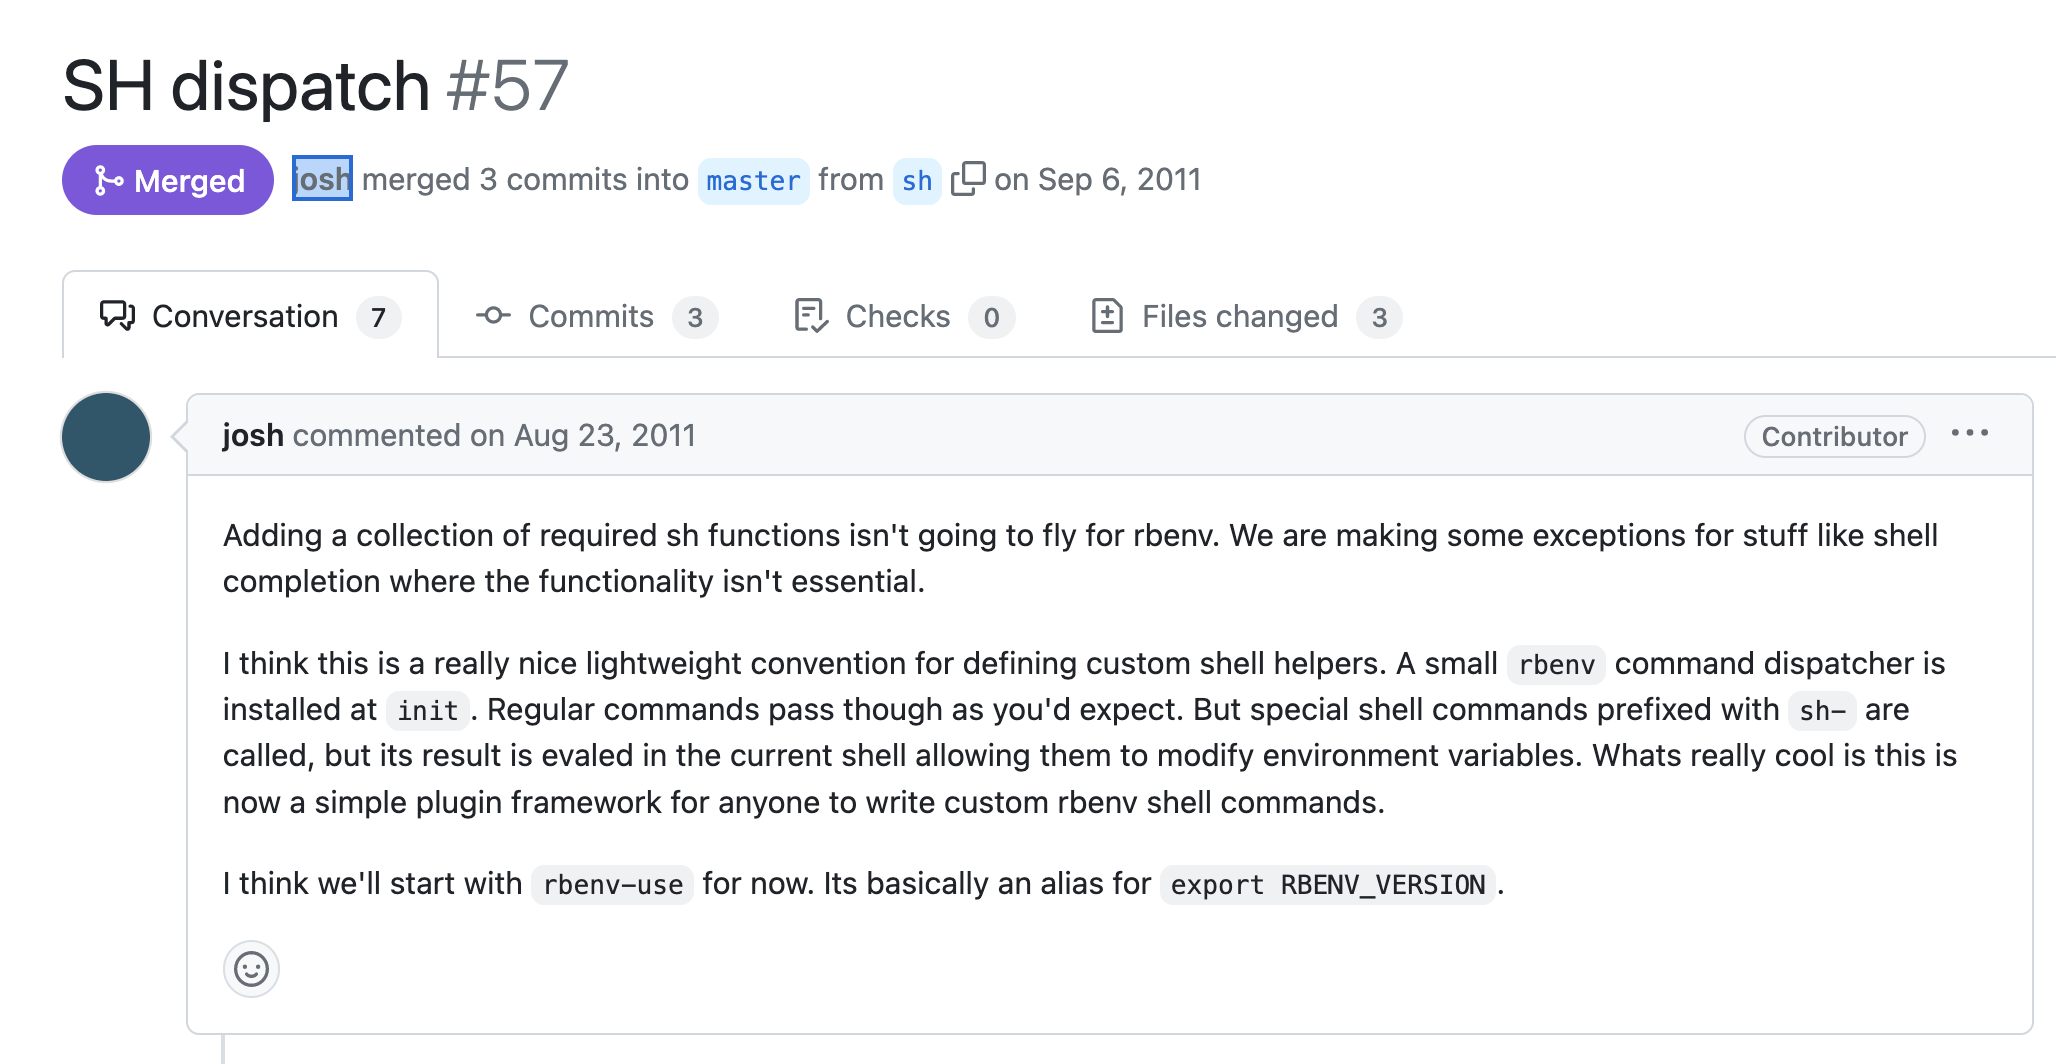Open the sh branch link

click(917, 181)
